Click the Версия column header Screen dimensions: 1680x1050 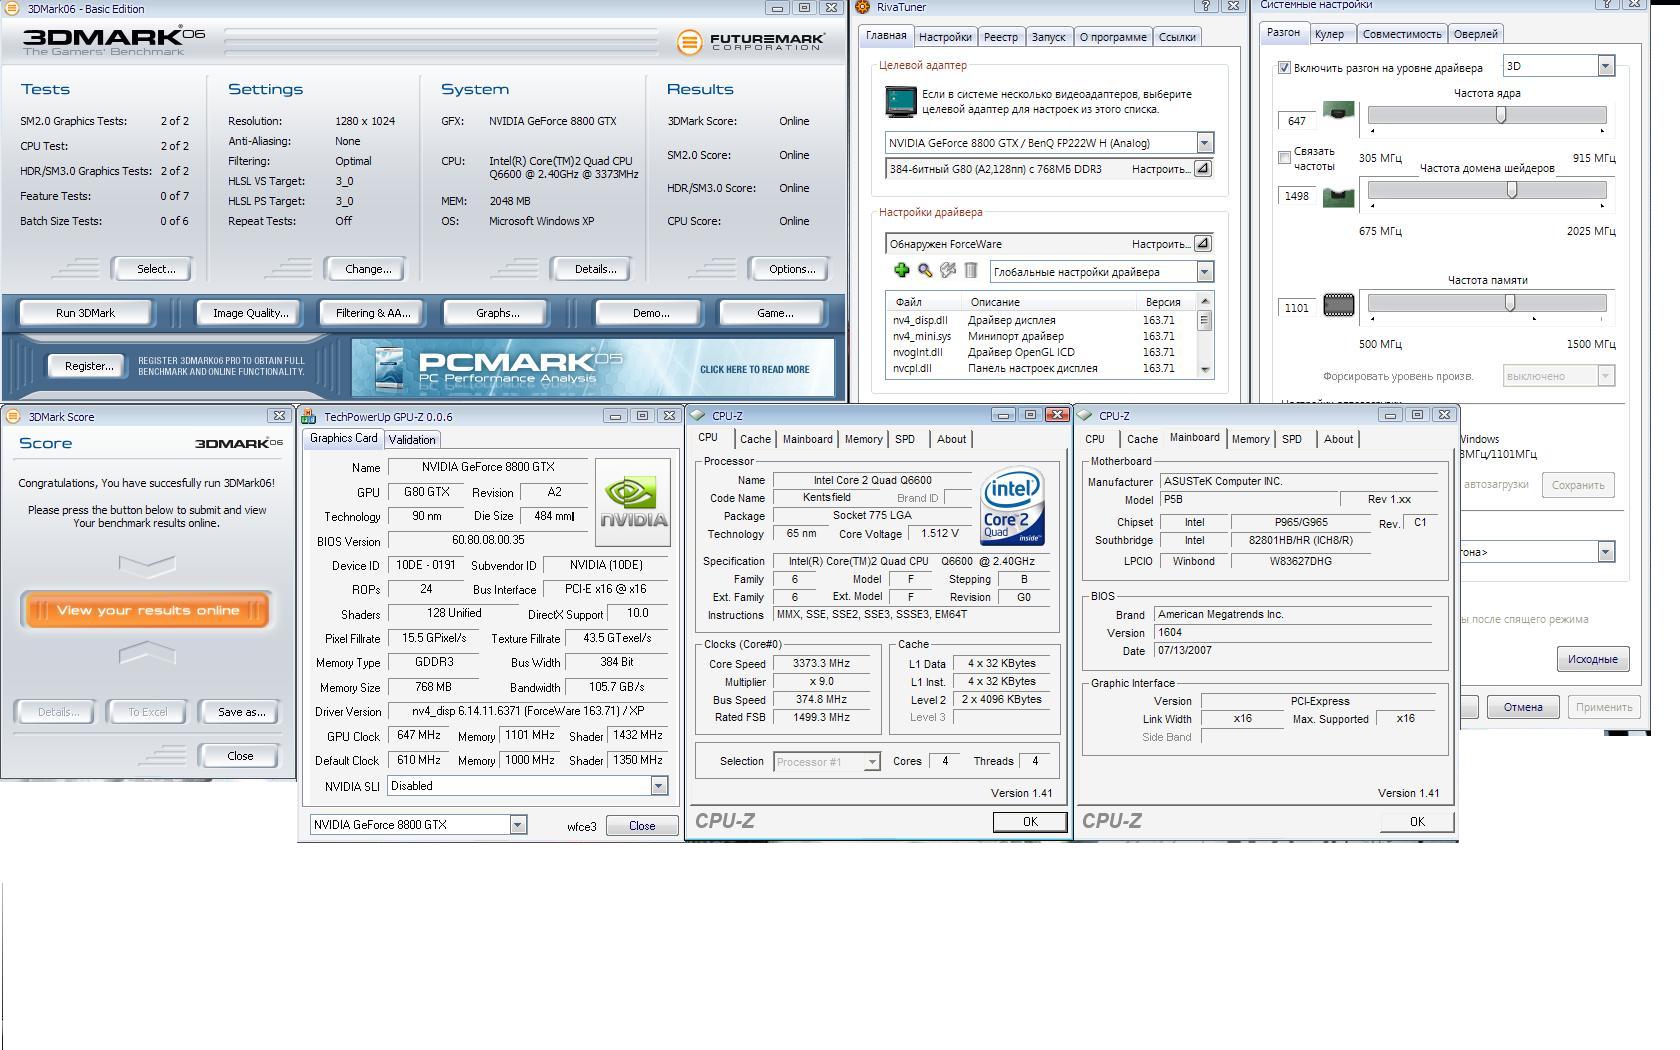(x=1162, y=302)
